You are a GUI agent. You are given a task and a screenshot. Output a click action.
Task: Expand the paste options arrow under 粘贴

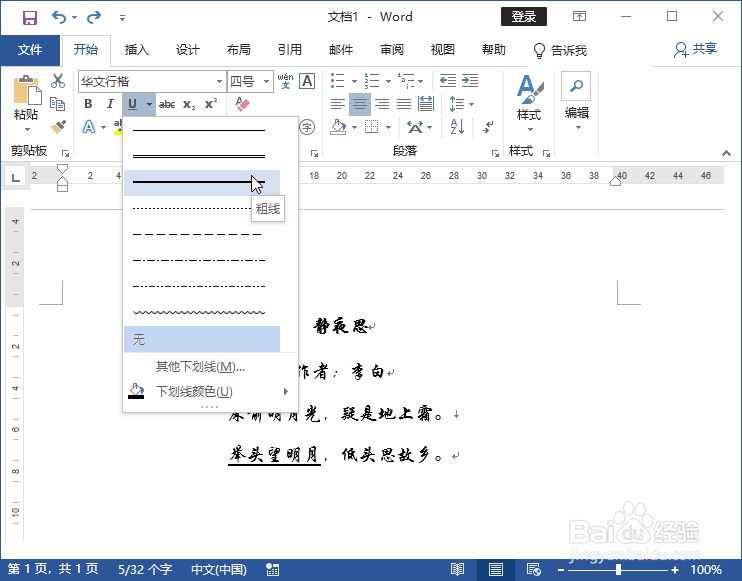[x=27, y=129]
